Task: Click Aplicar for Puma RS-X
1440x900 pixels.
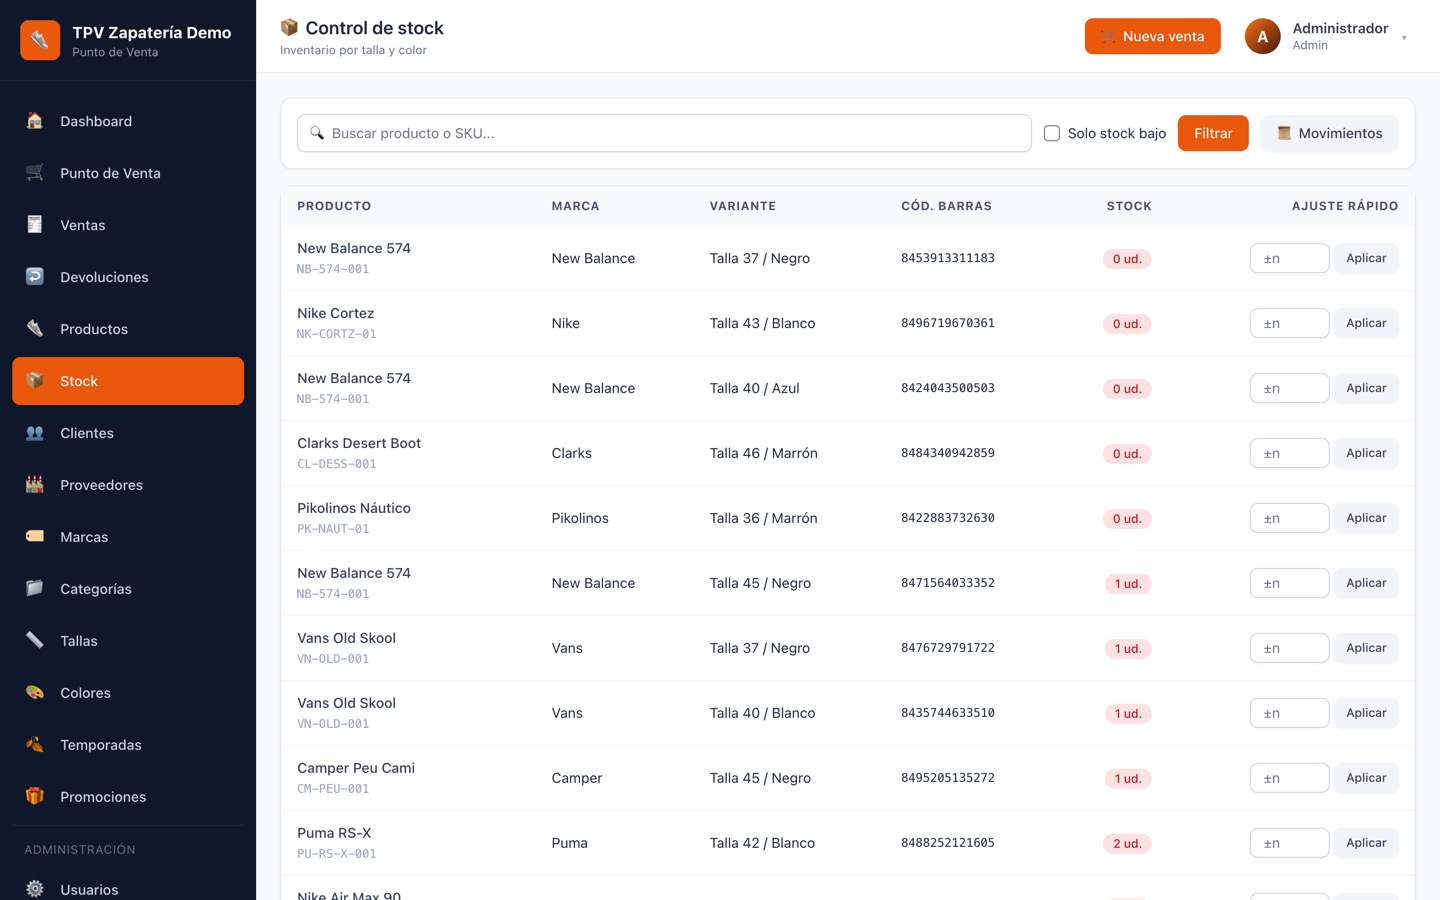Action: coord(1366,843)
